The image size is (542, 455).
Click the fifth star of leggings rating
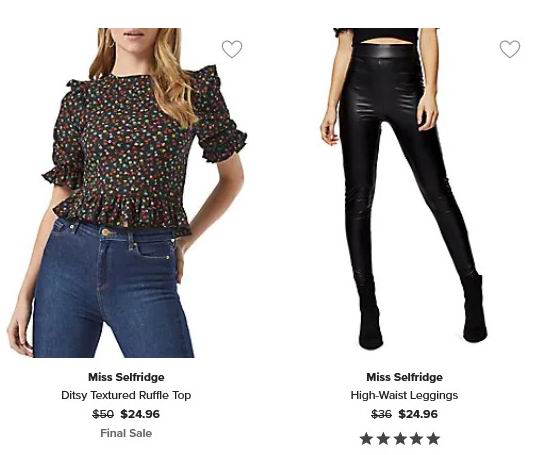click(x=433, y=439)
